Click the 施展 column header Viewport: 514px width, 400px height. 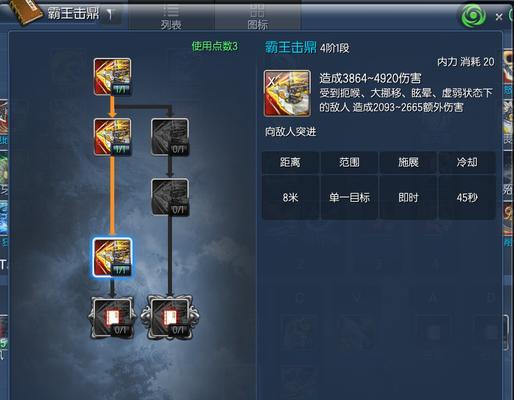(x=408, y=162)
